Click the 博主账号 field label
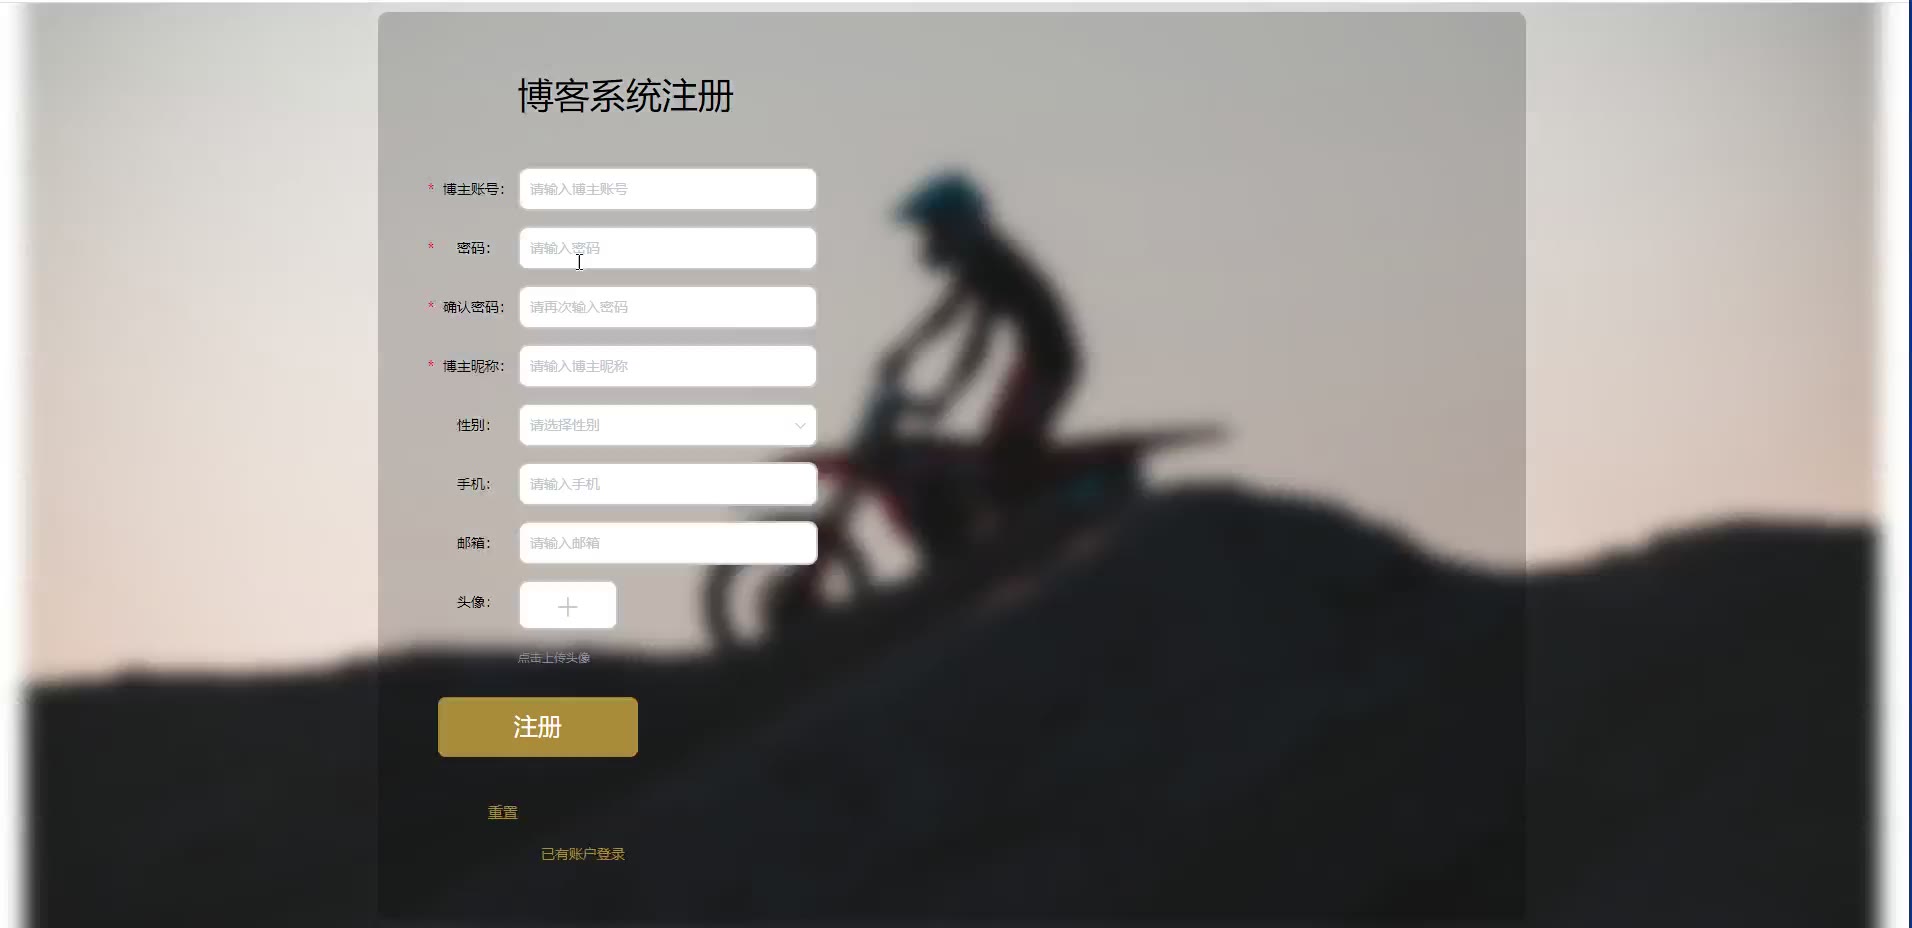The image size is (1912, 928). [x=473, y=189]
